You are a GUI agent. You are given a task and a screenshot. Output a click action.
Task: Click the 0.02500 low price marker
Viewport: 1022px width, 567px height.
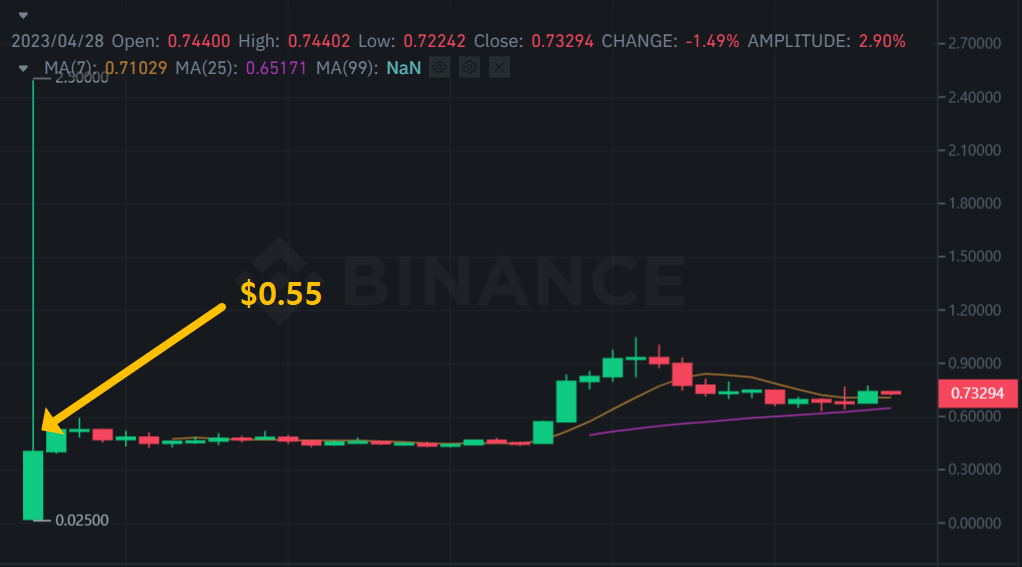[x=81, y=520]
